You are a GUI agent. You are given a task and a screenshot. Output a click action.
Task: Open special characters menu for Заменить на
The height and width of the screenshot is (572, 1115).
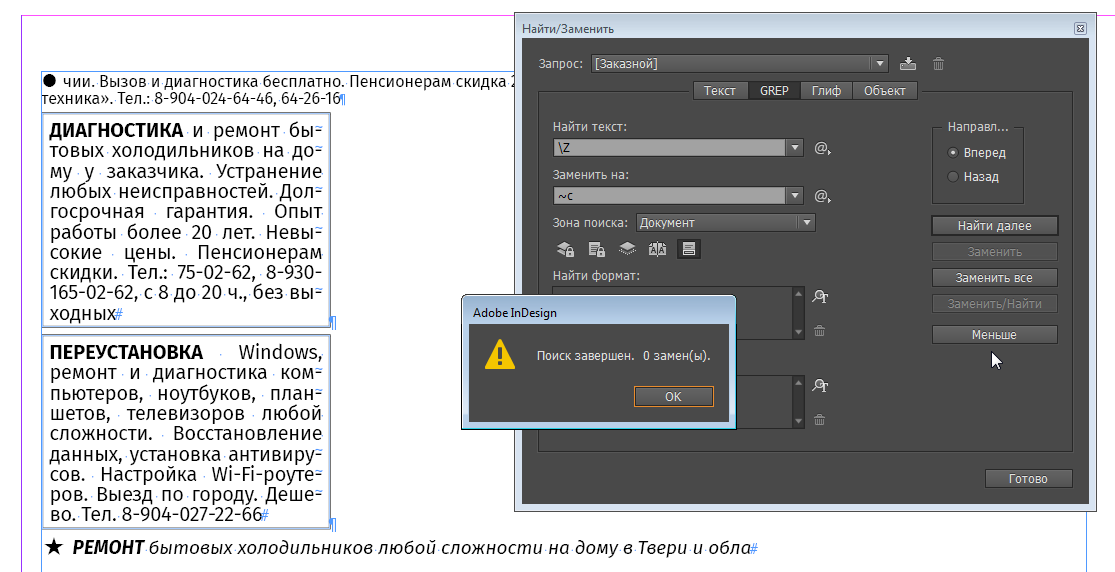[x=822, y=196]
